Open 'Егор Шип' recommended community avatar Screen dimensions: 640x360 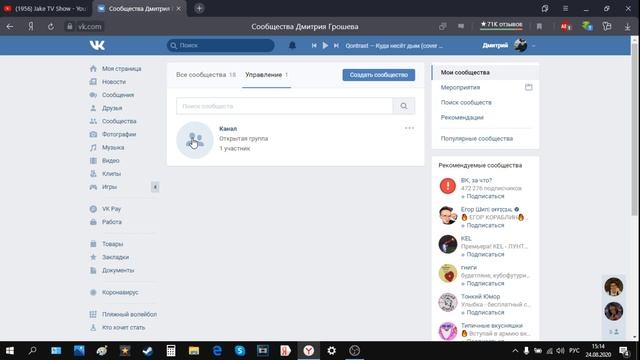pos(447,215)
